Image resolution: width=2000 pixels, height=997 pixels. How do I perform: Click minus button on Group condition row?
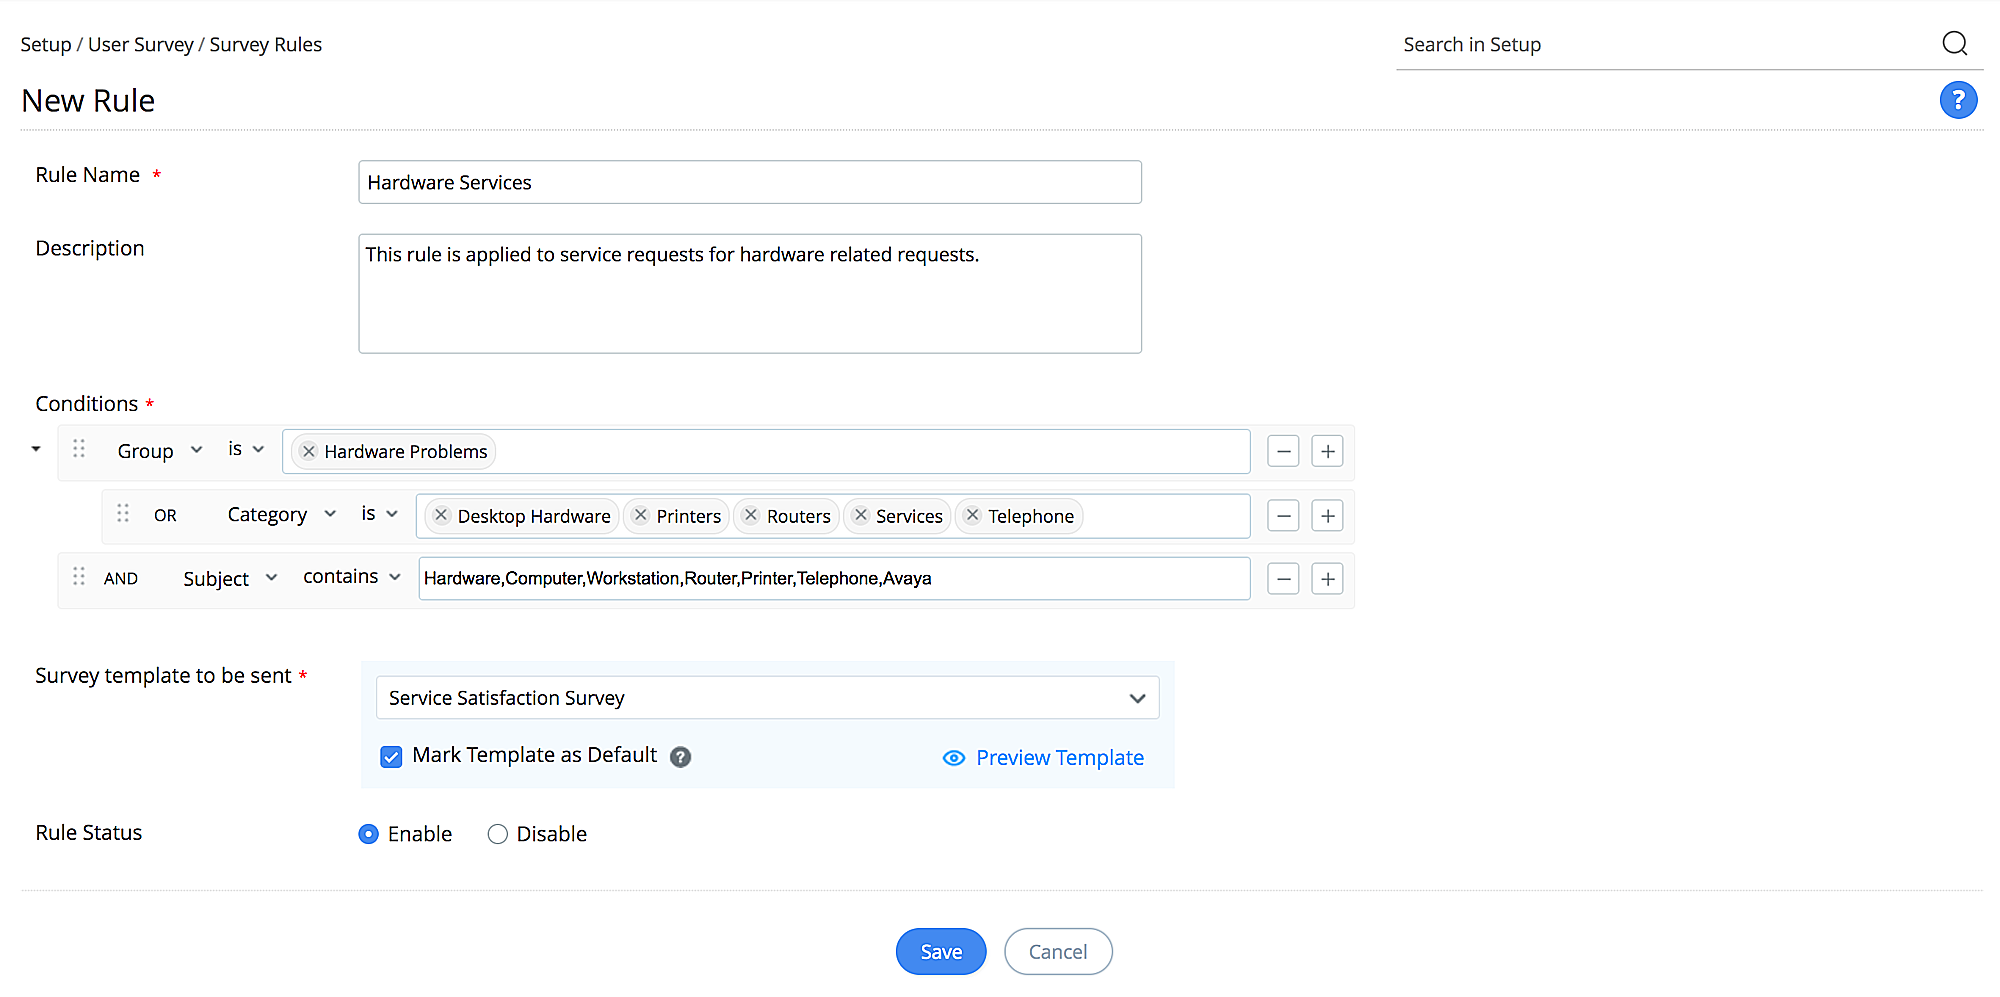(x=1283, y=451)
